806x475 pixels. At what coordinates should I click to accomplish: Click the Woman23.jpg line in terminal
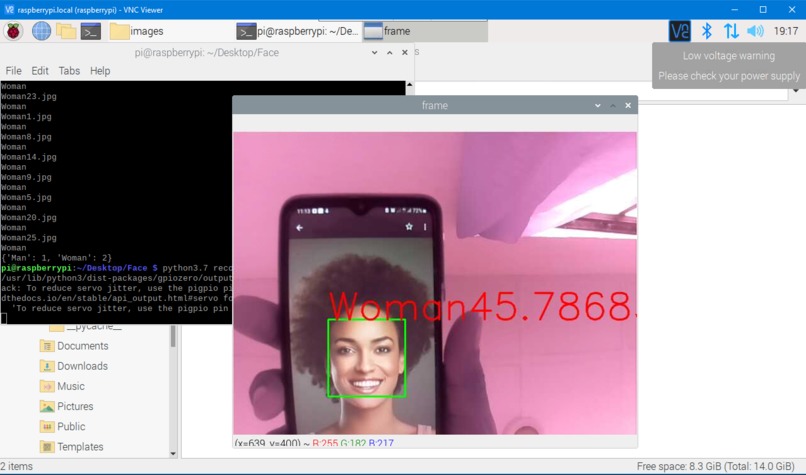pyautogui.click(x=29, y=96)
